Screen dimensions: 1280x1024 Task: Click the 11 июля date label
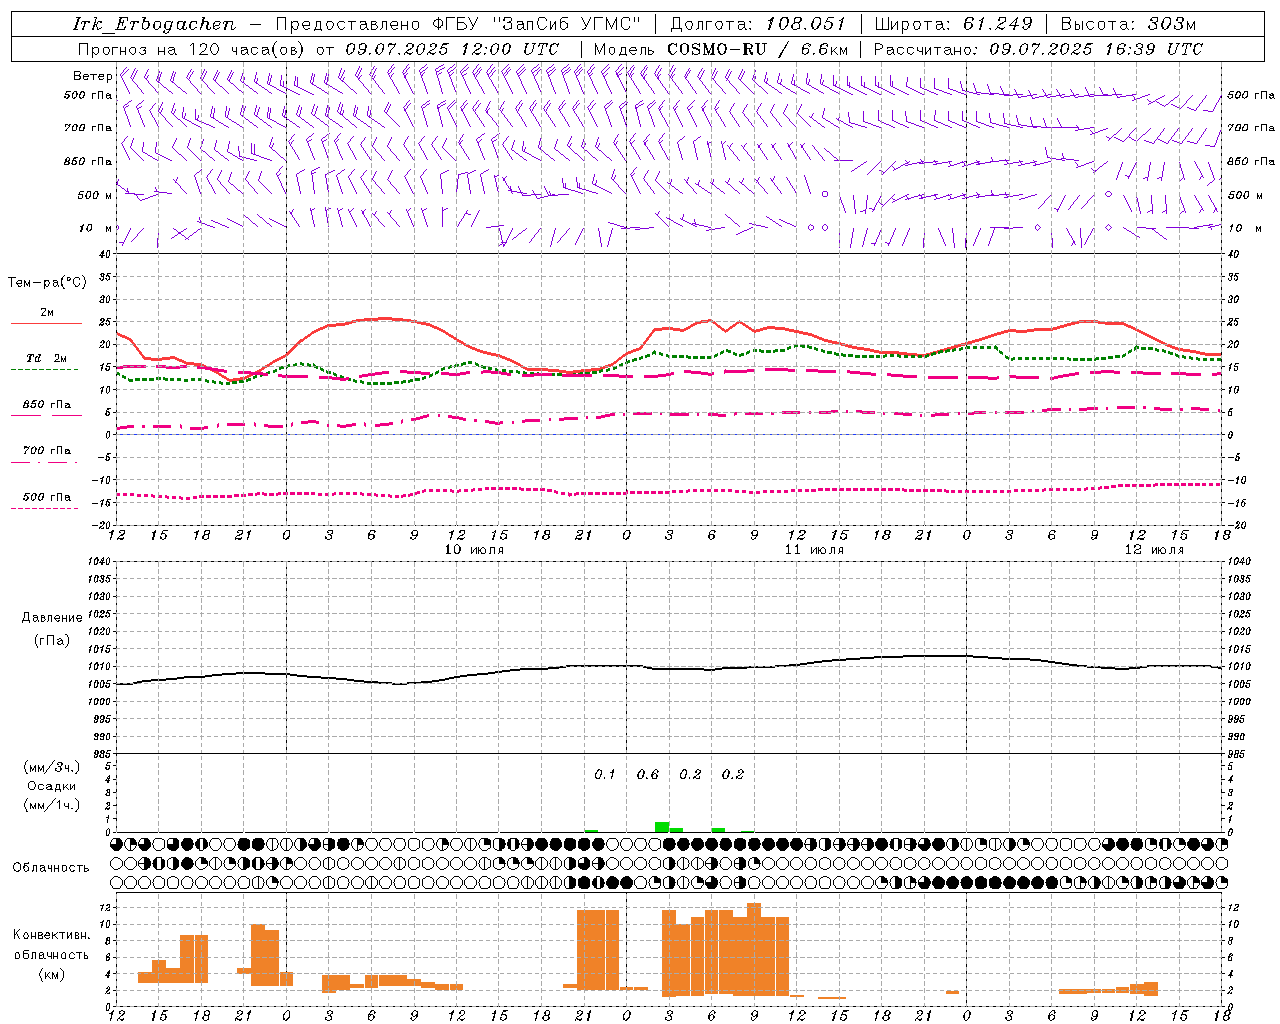(x=814, y=550)
